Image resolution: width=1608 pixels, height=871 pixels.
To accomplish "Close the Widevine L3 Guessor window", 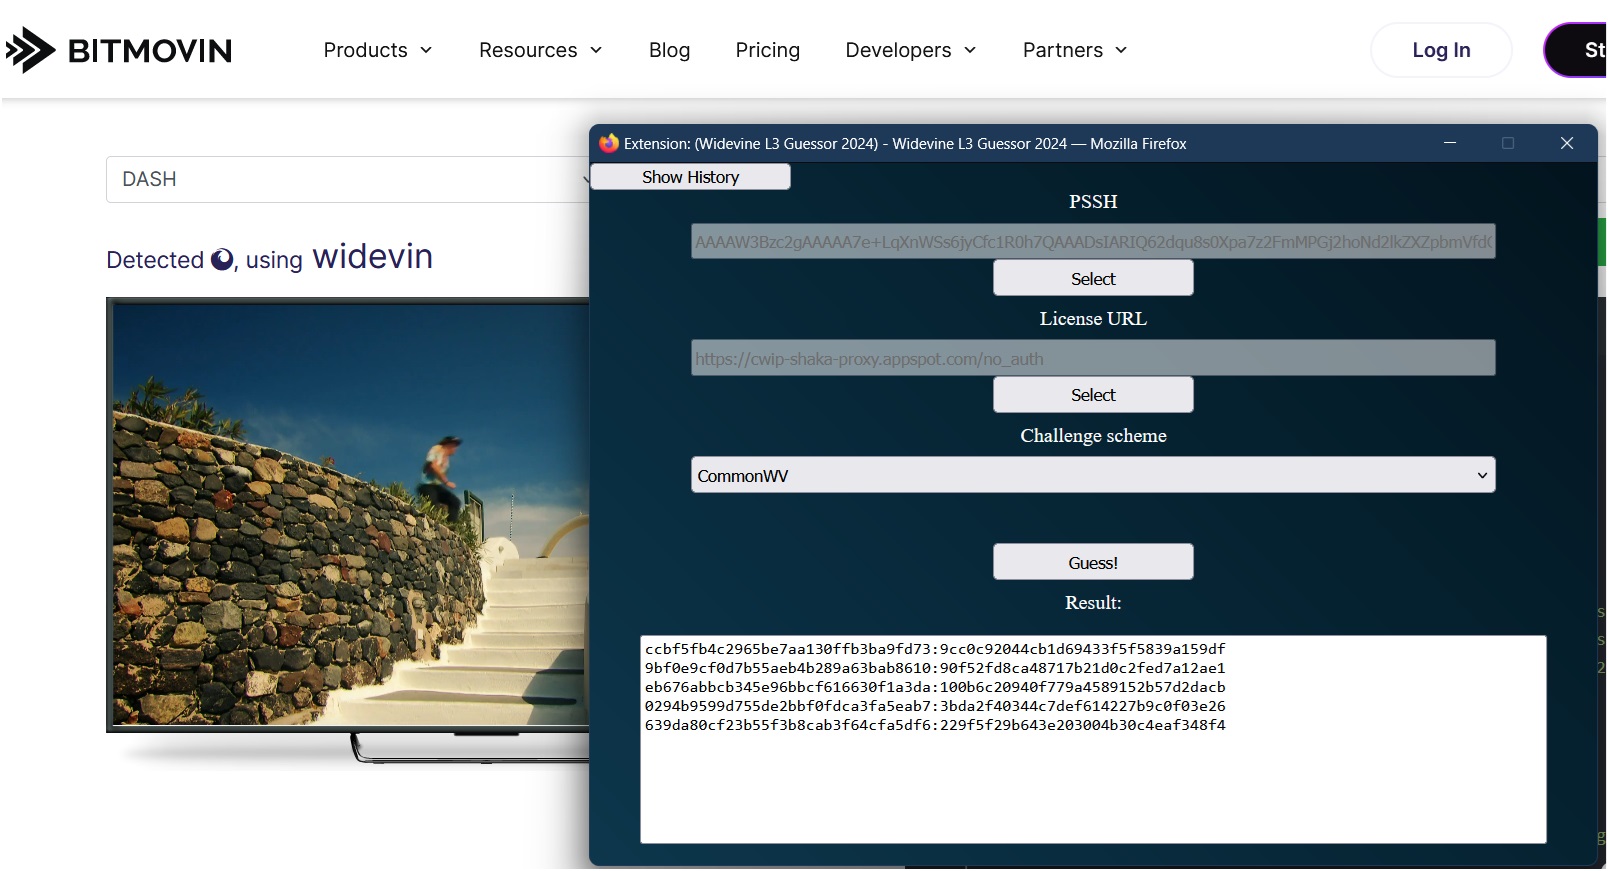I will (x=1566, y=144).
